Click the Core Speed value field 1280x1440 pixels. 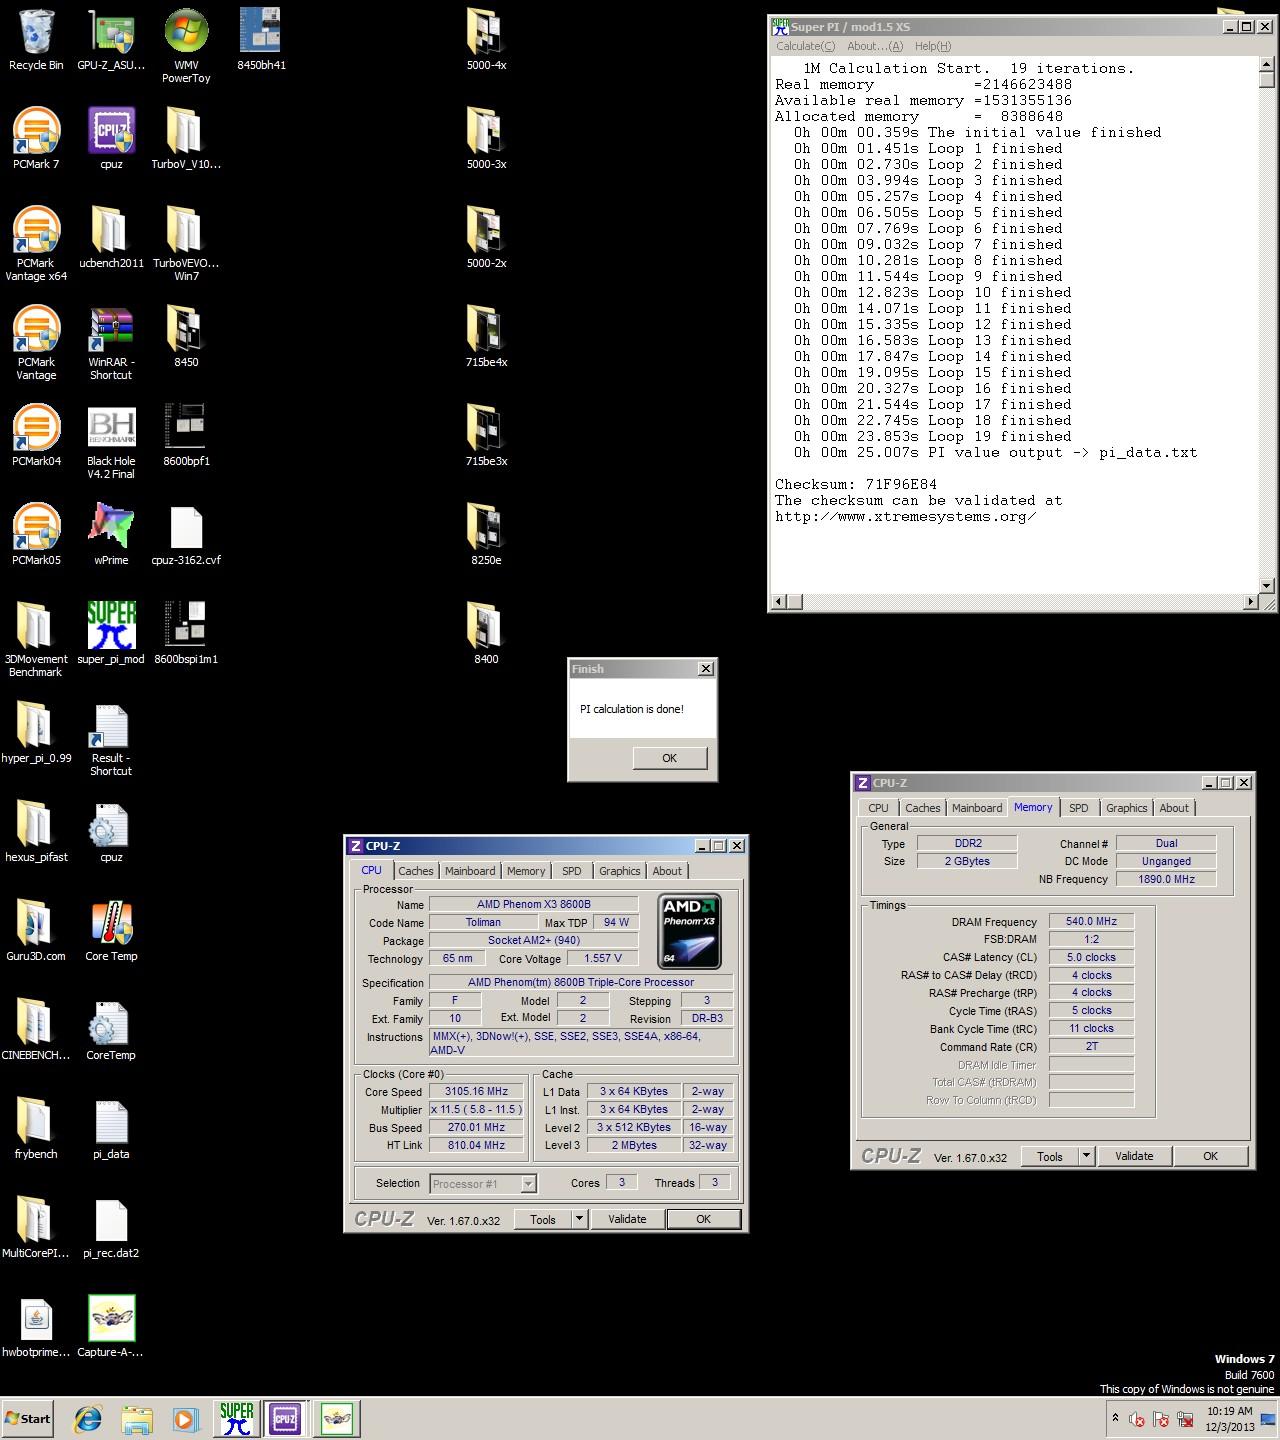476,1091
